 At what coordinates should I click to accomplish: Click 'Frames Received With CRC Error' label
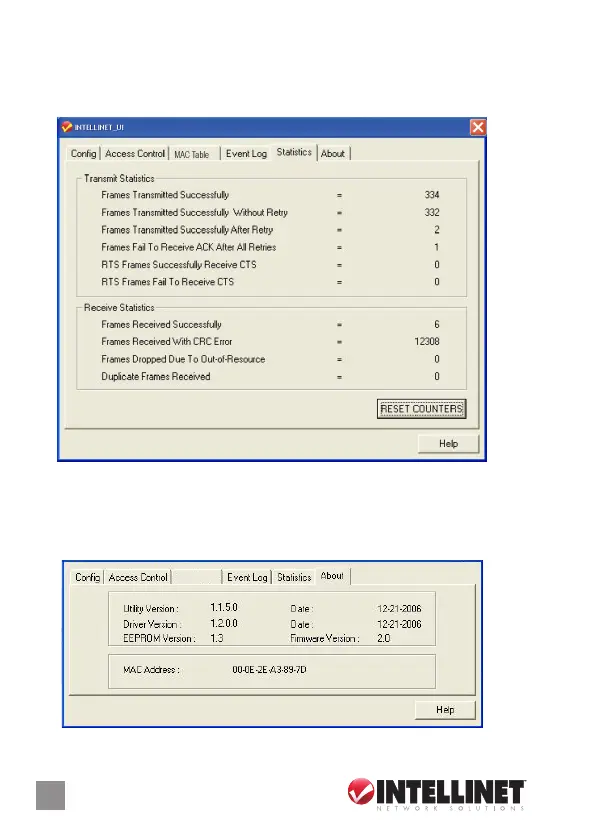tap(166, 341)
